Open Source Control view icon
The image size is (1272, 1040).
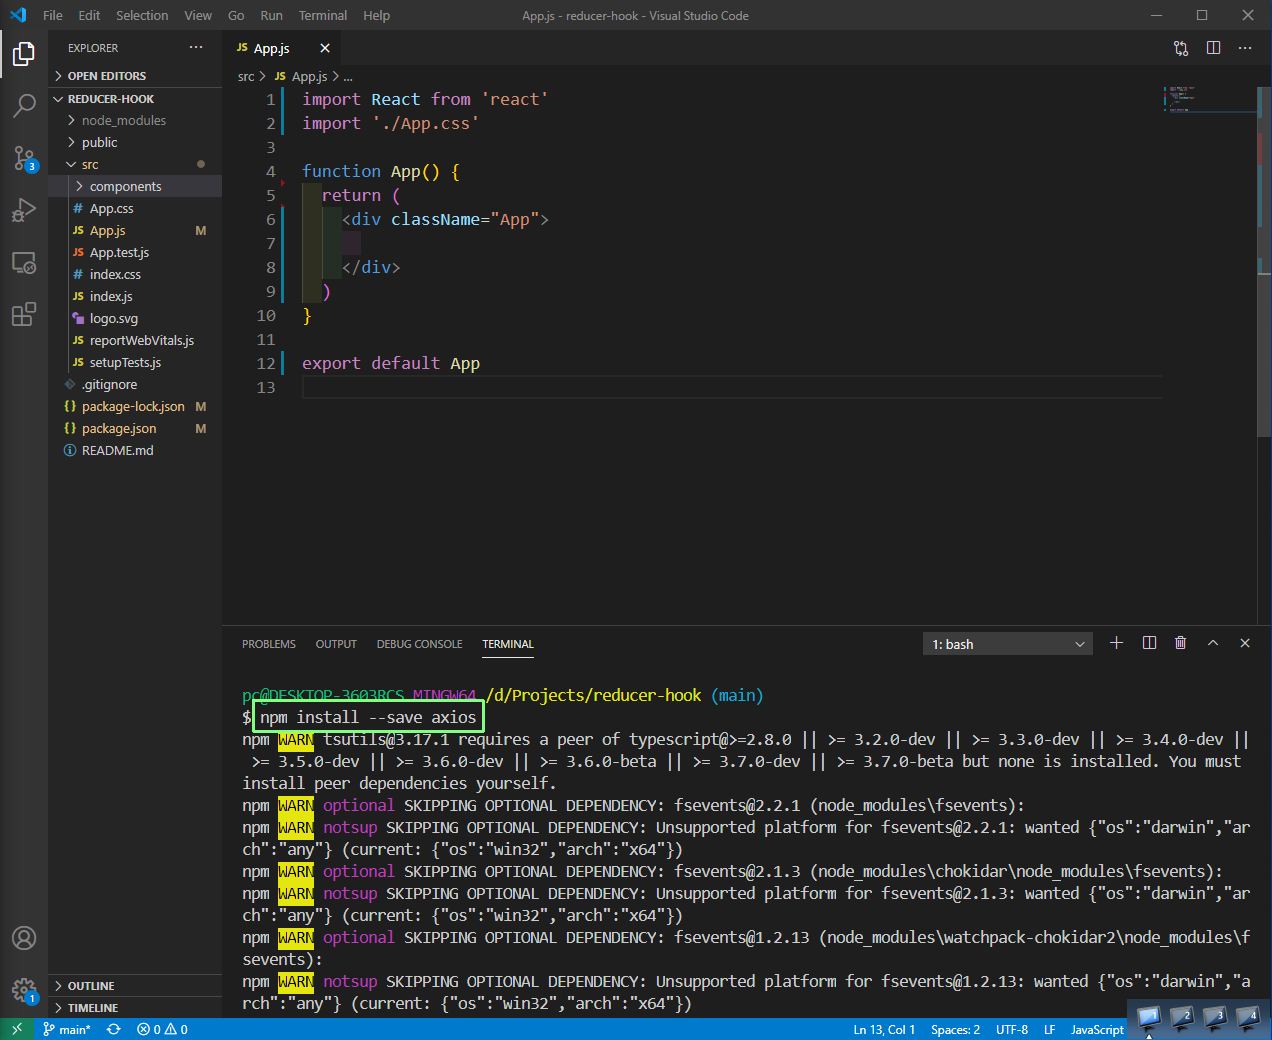[x=24, y=158]
